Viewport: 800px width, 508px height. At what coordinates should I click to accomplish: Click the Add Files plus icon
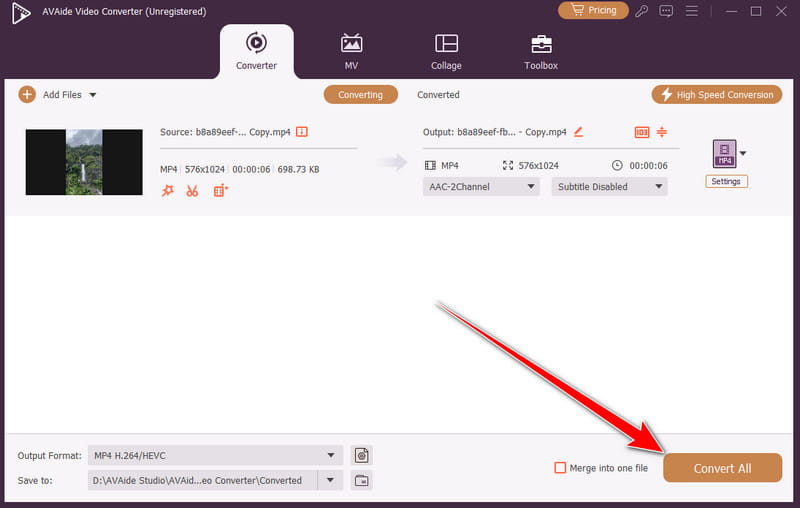point(27,94)
